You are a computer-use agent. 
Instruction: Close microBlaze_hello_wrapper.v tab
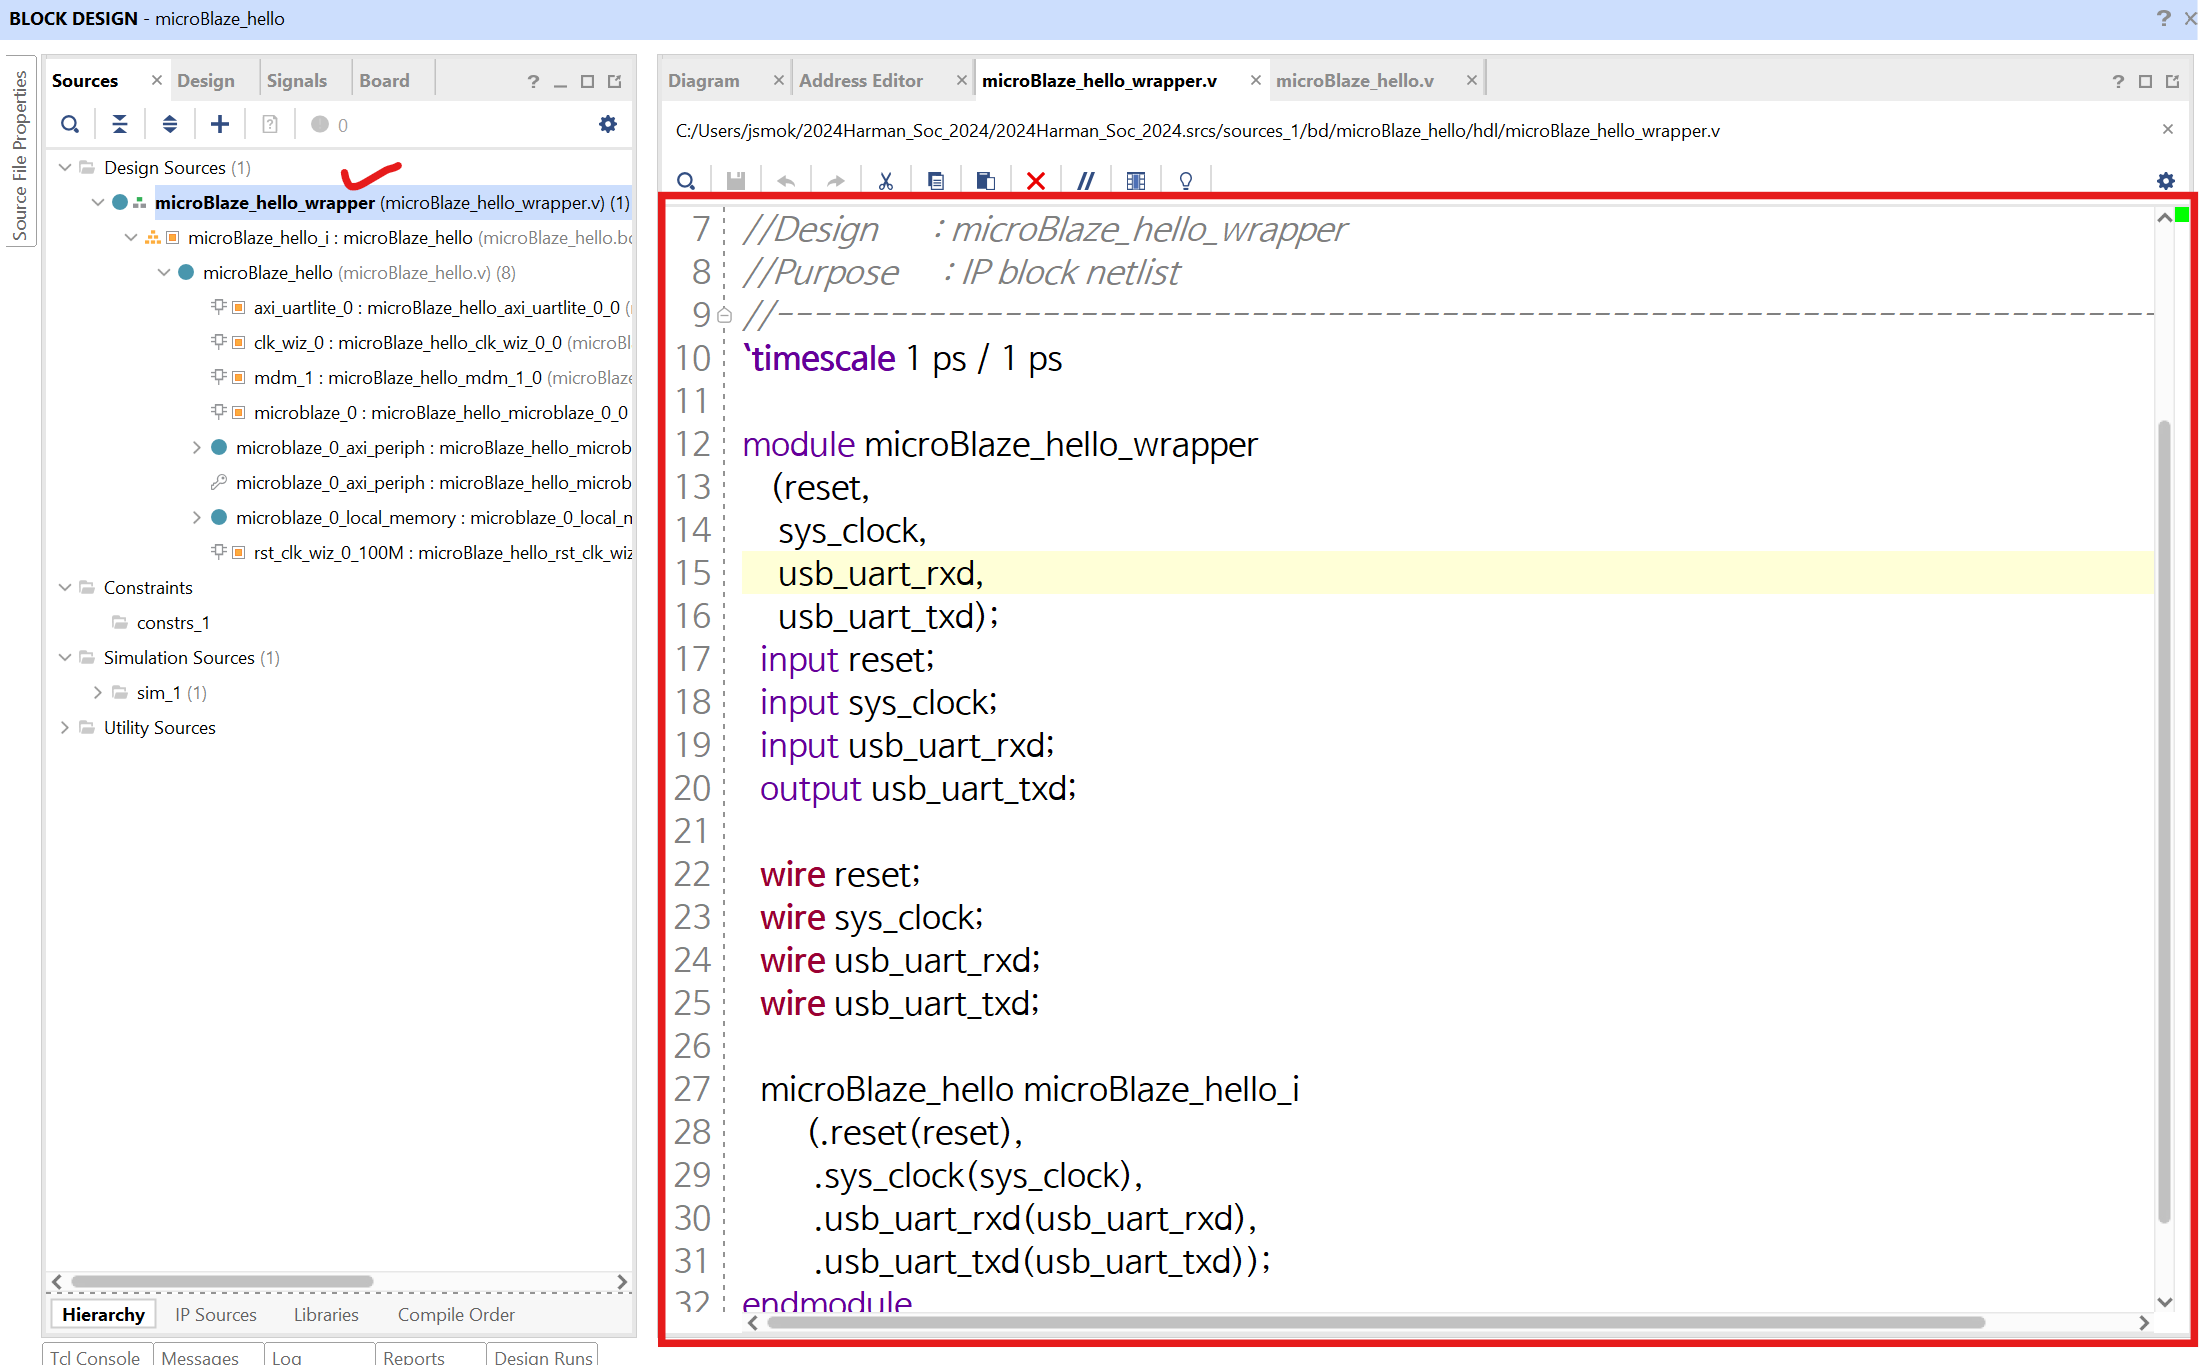(1255, 80)
